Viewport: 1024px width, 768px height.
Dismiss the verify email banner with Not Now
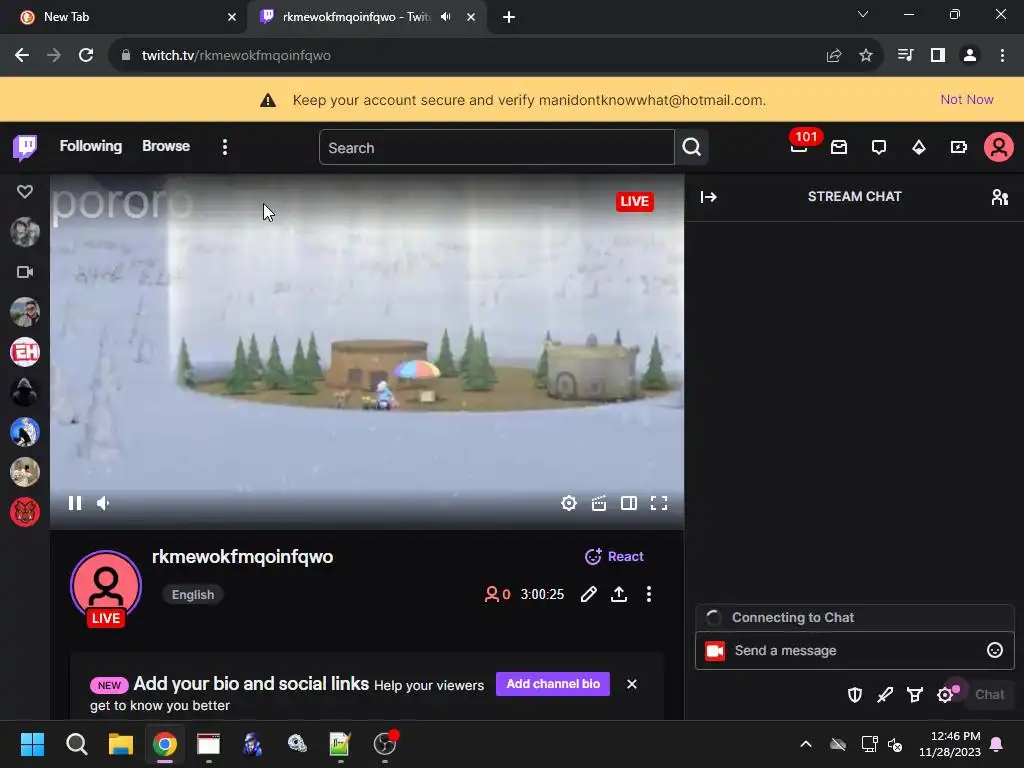[967, 99]
